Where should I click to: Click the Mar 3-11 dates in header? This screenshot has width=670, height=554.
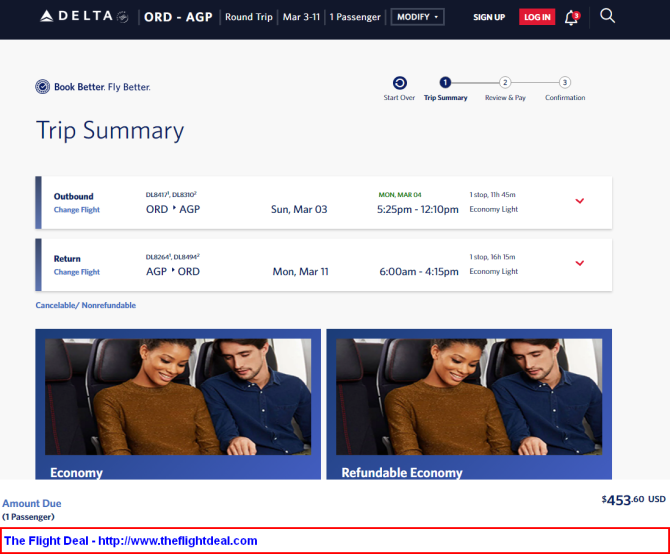[x=301, y=17]
